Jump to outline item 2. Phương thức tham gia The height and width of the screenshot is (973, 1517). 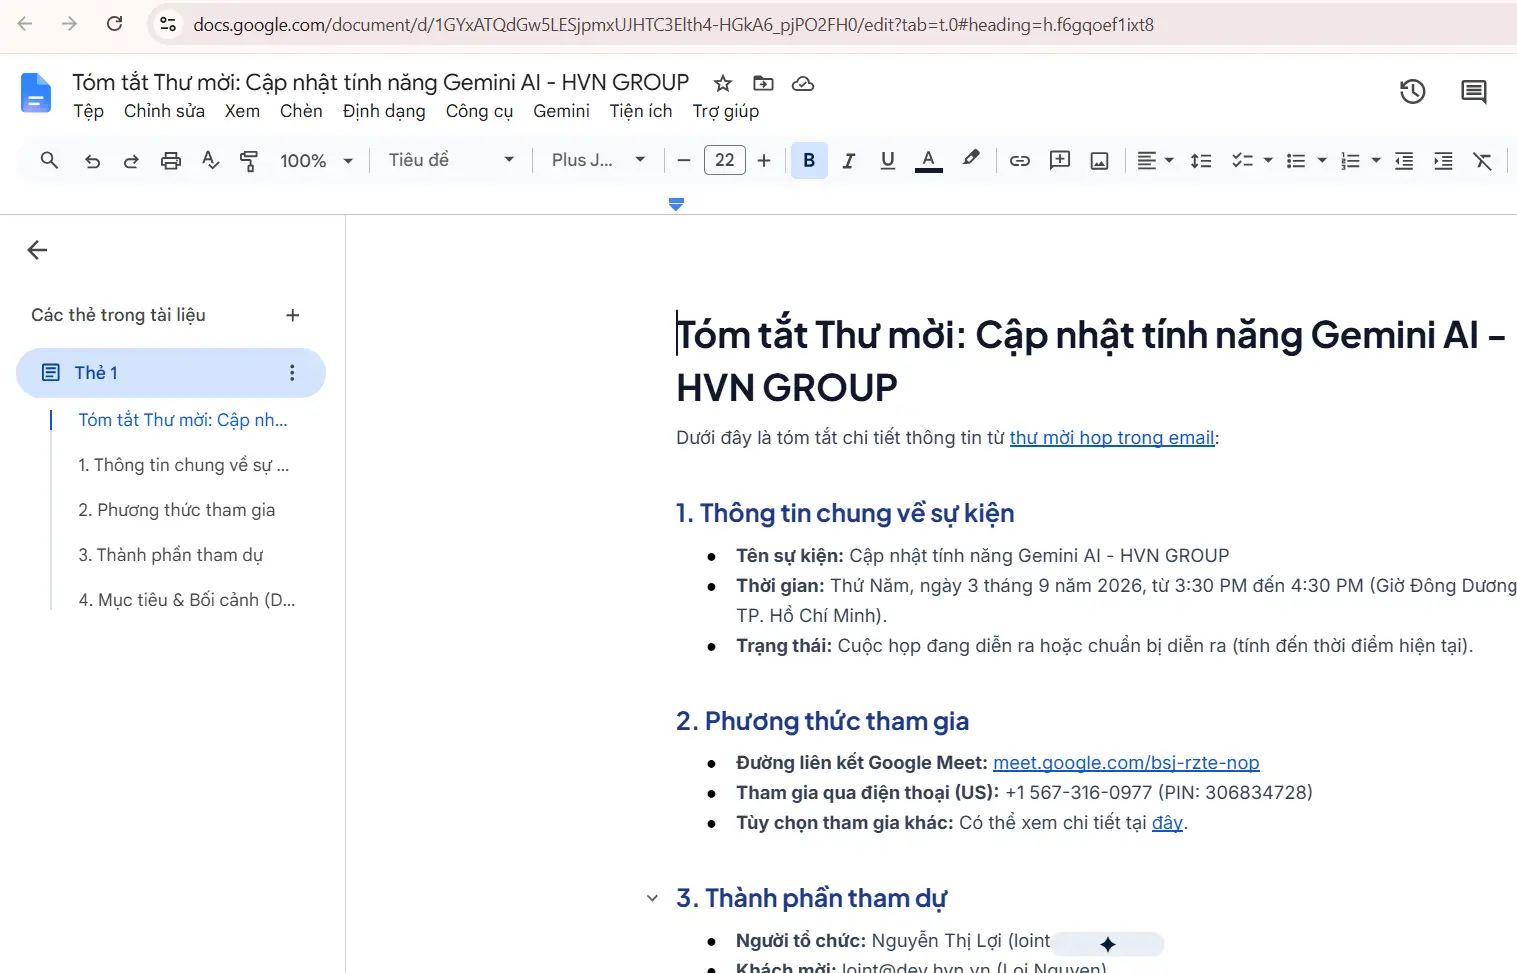coord(177,510)
